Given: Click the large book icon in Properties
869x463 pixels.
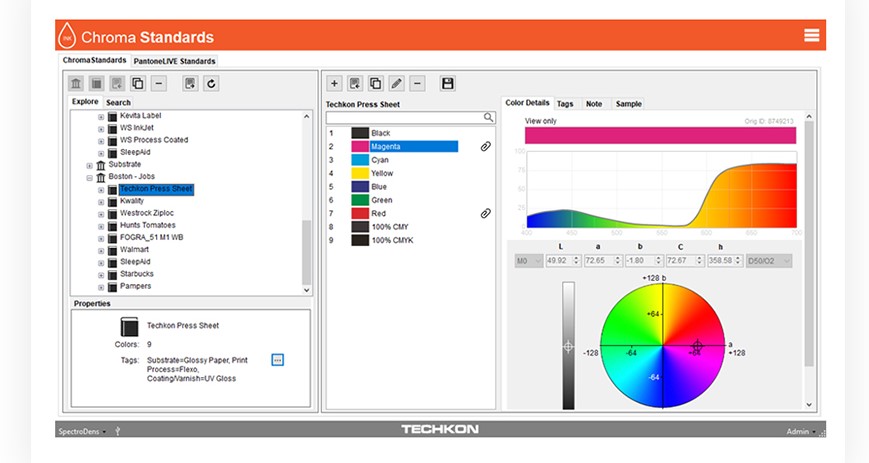Looking at the screenshot, I should 129,327.
